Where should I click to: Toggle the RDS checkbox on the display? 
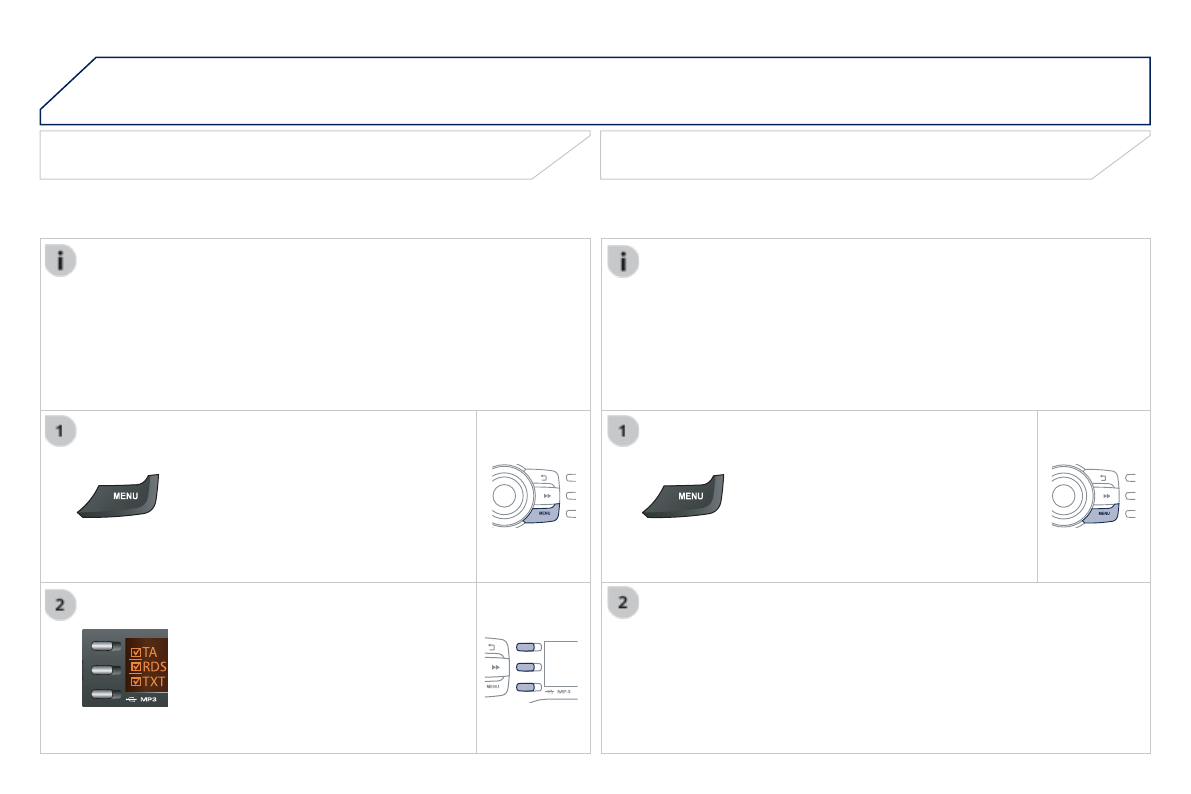tap(137, 667)
